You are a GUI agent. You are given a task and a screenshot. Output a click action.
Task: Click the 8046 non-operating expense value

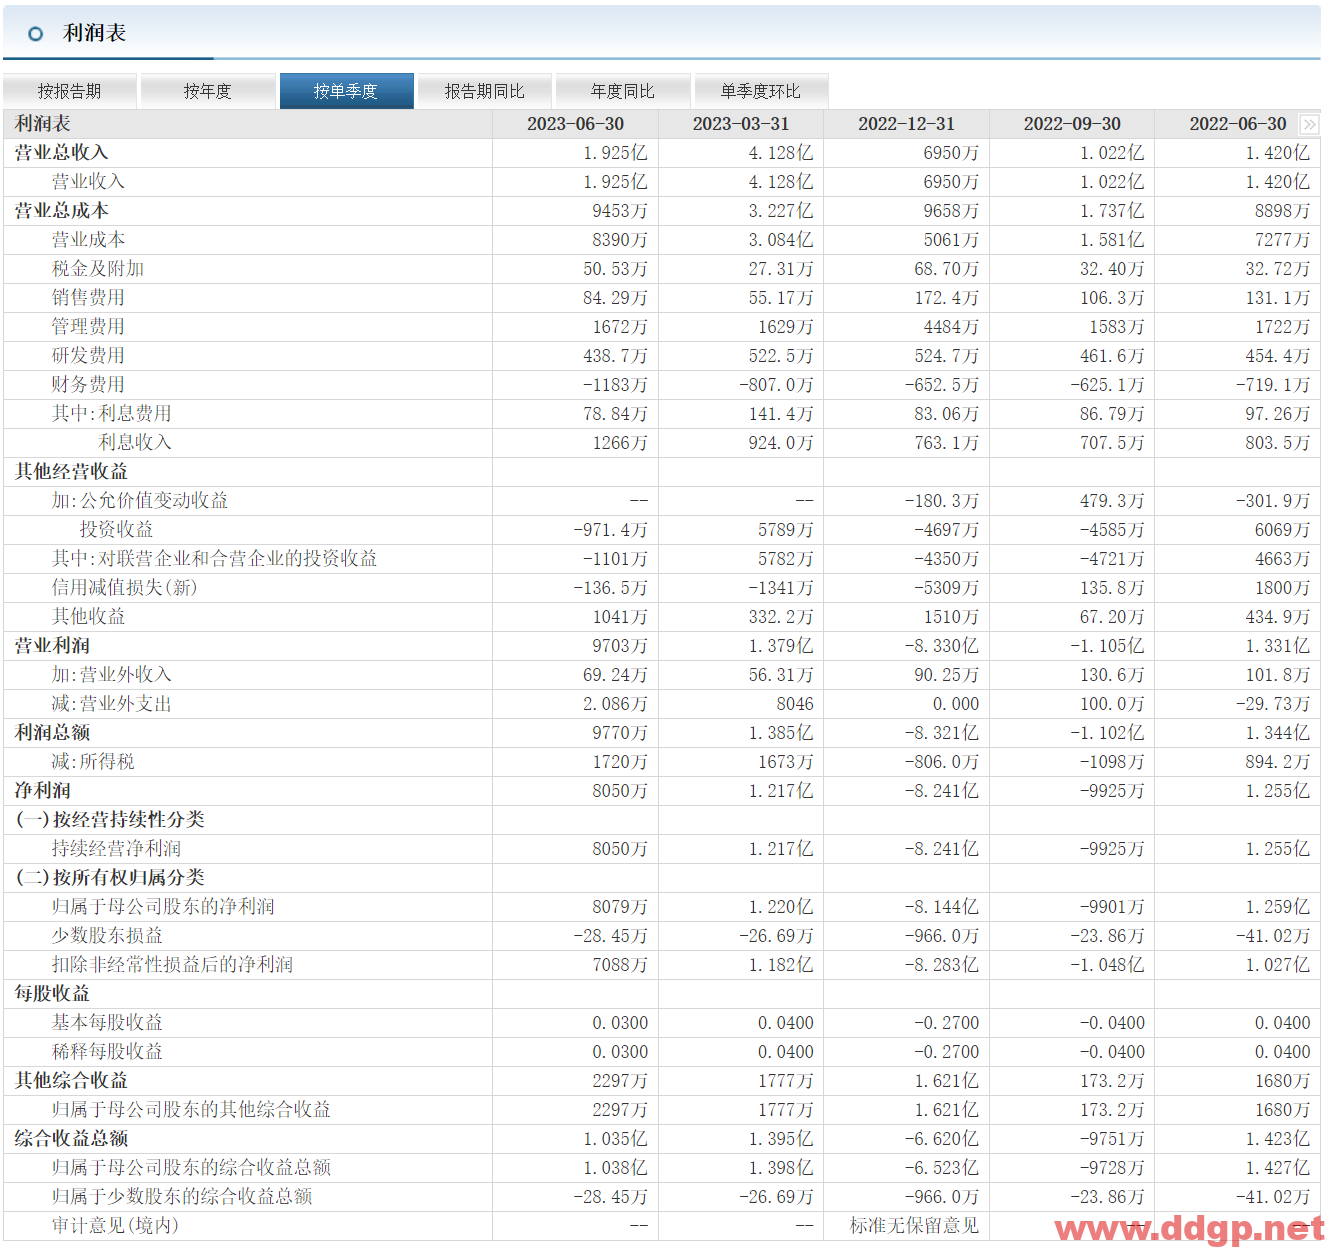795,705
